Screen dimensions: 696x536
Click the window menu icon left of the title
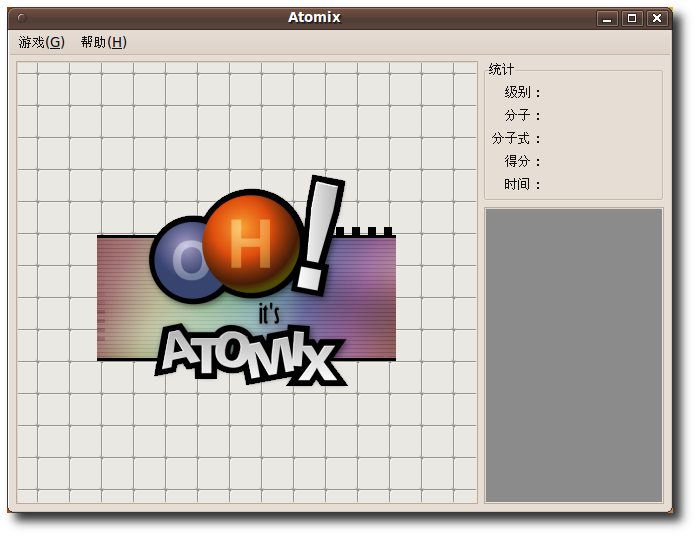22,18
